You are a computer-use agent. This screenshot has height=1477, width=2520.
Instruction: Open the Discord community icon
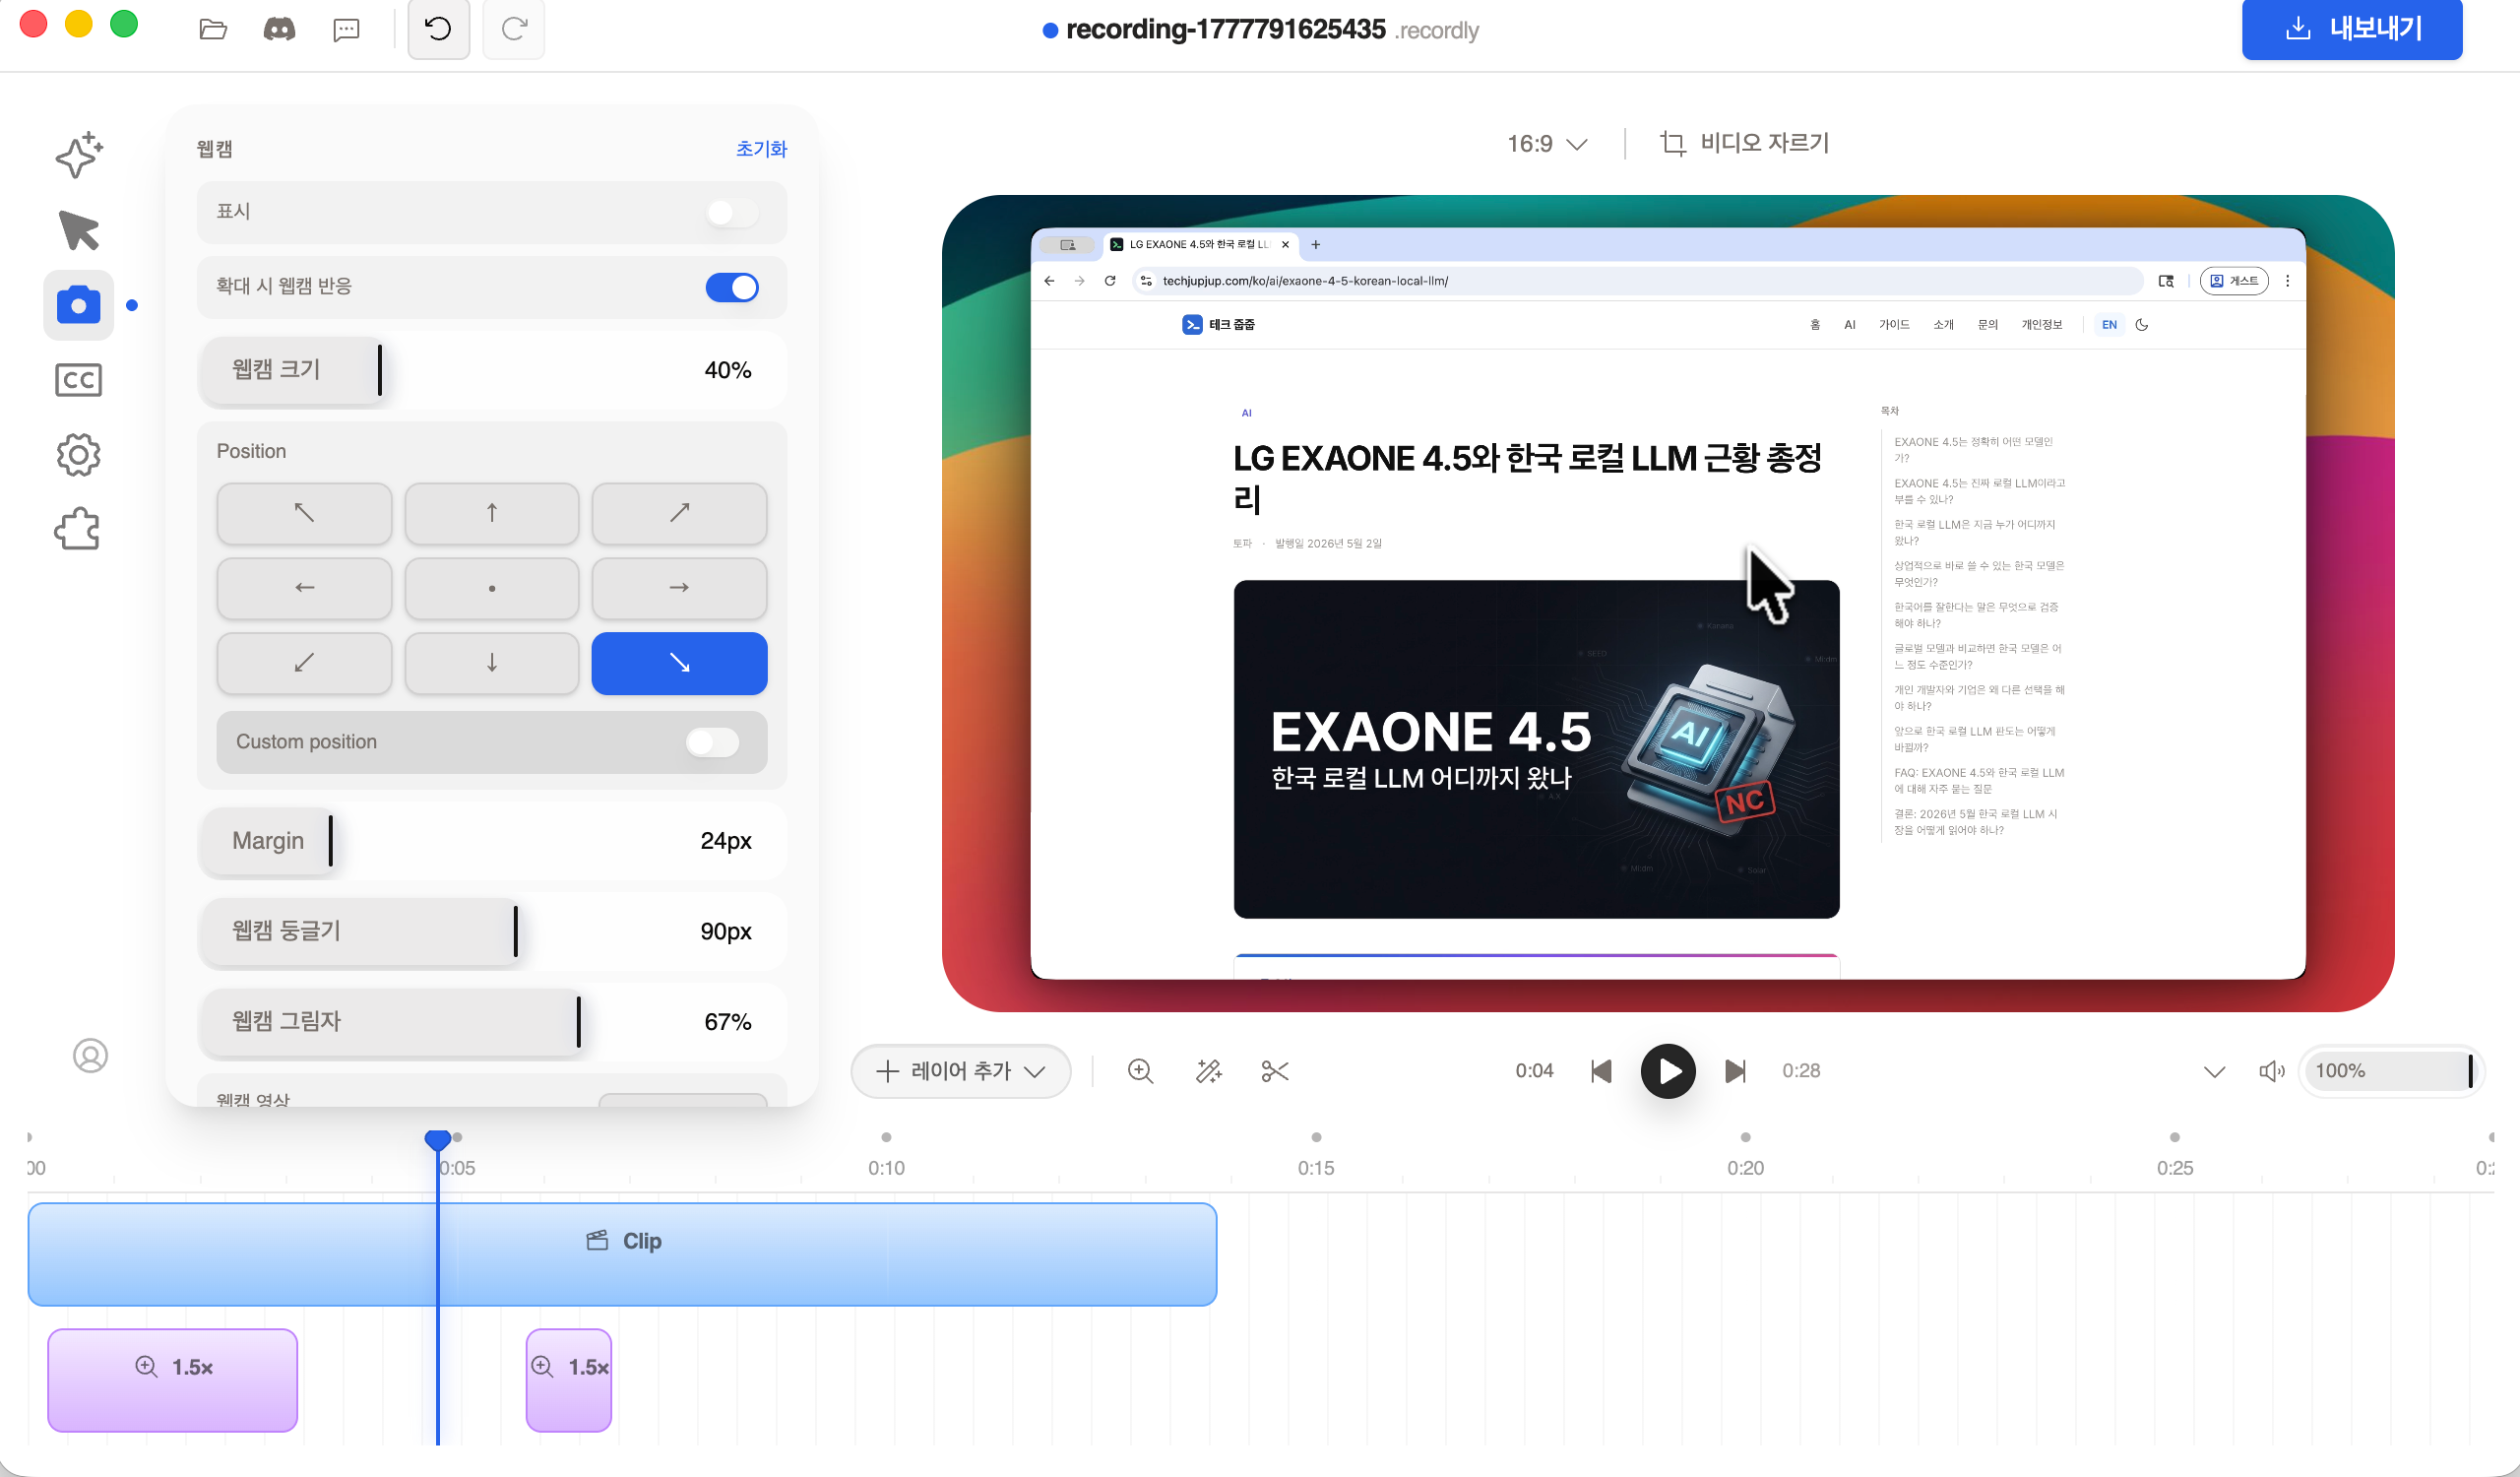point(279,29)
